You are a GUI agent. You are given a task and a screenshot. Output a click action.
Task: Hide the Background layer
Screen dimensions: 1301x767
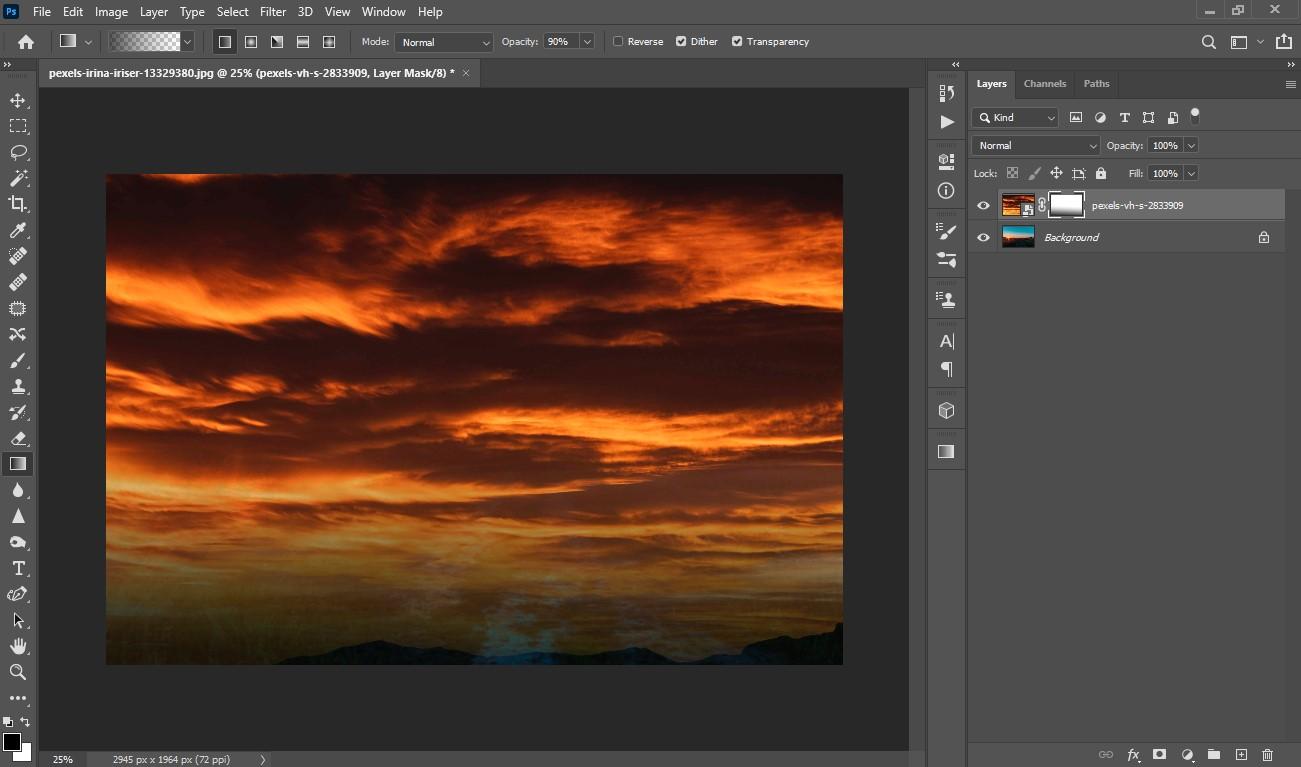[983, 237]
